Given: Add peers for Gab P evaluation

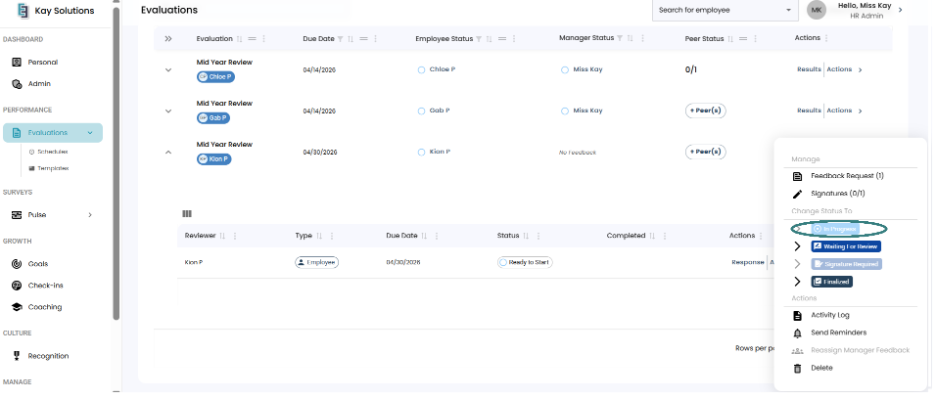Looking at the screenshot, I should pyautogui.click(x=705, y=111).
